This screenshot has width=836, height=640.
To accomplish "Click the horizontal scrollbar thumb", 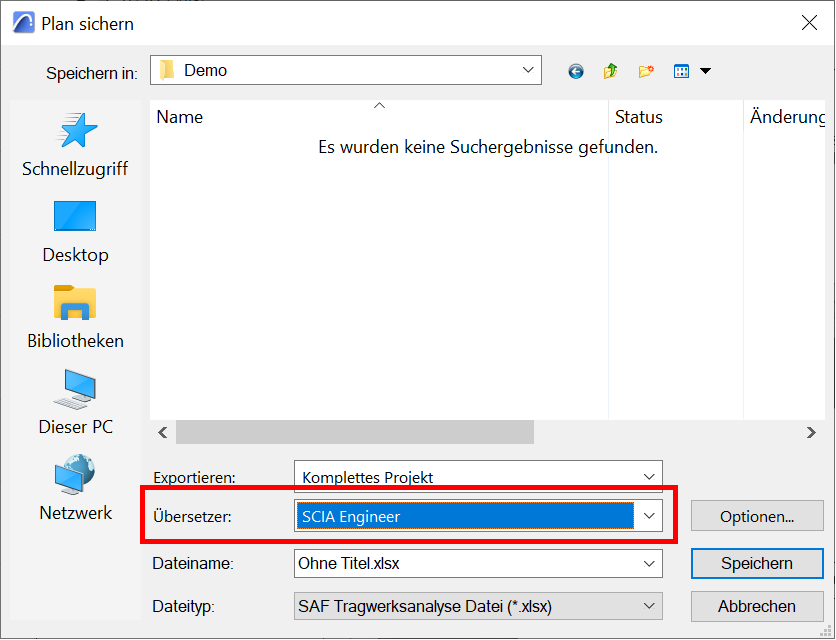I will (x=355, y=432).
